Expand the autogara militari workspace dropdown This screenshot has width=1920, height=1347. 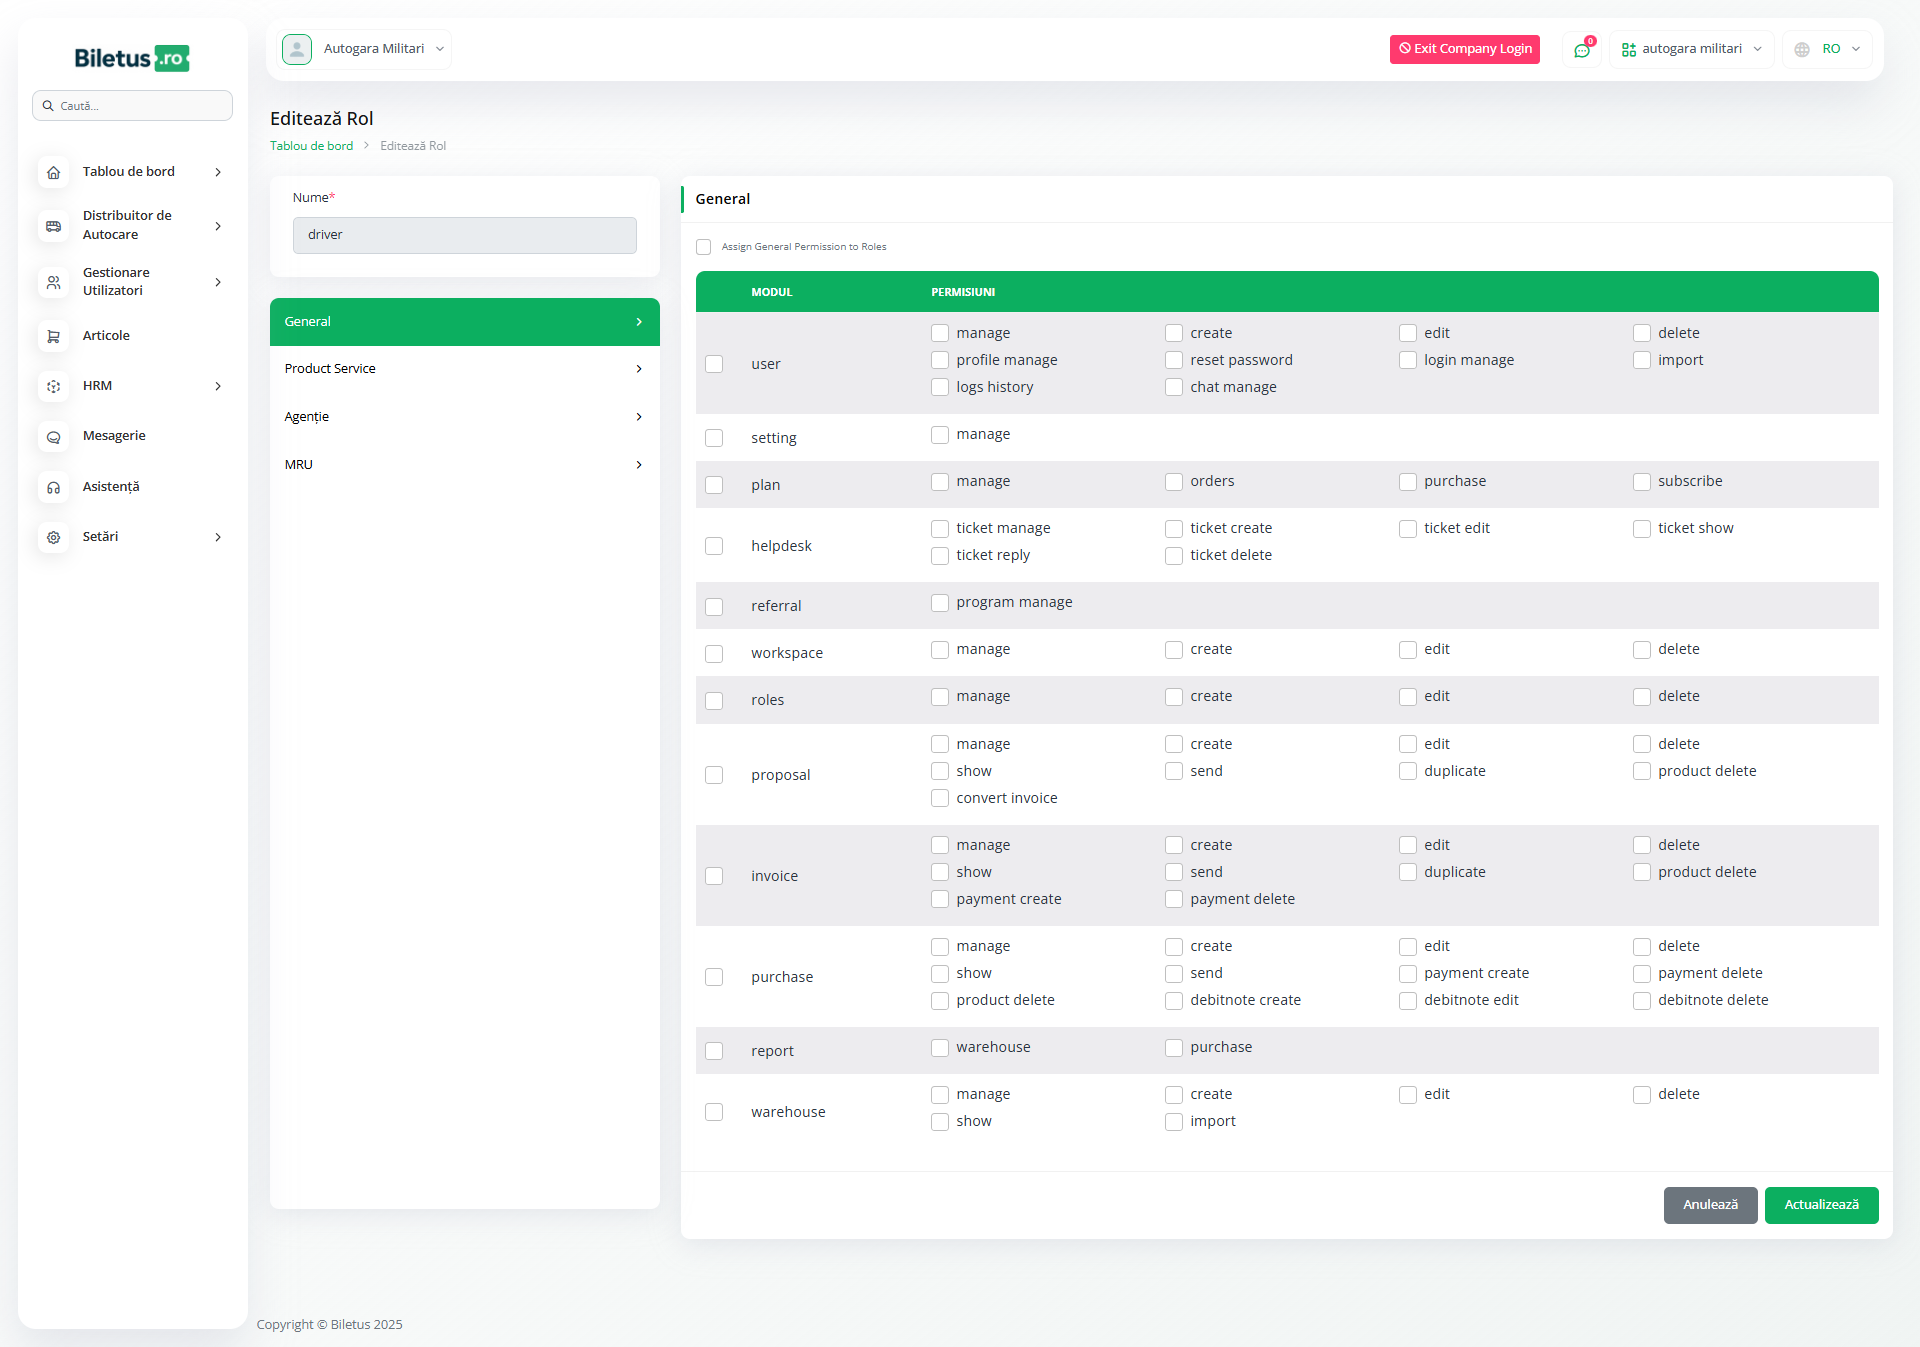pos(1692,49)
